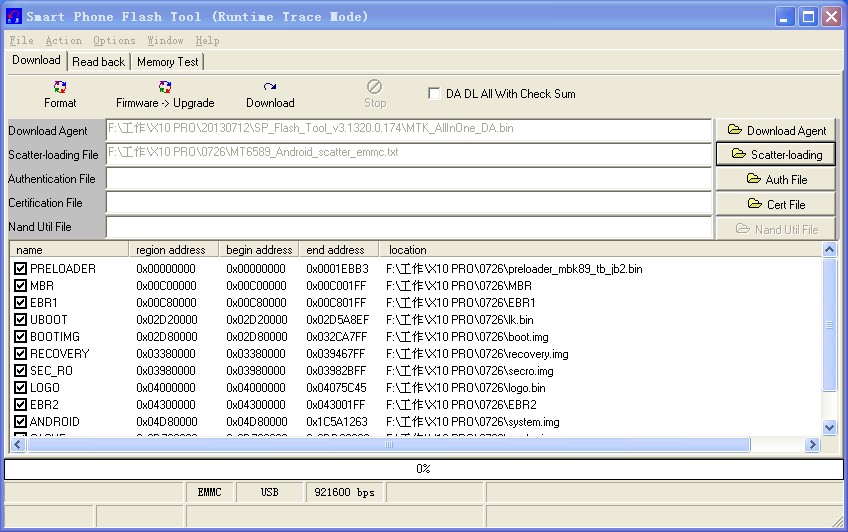This screenshot has width=848, height=532.
Task: Click the Format toolbar icon
Action: [x=60, y=94]
